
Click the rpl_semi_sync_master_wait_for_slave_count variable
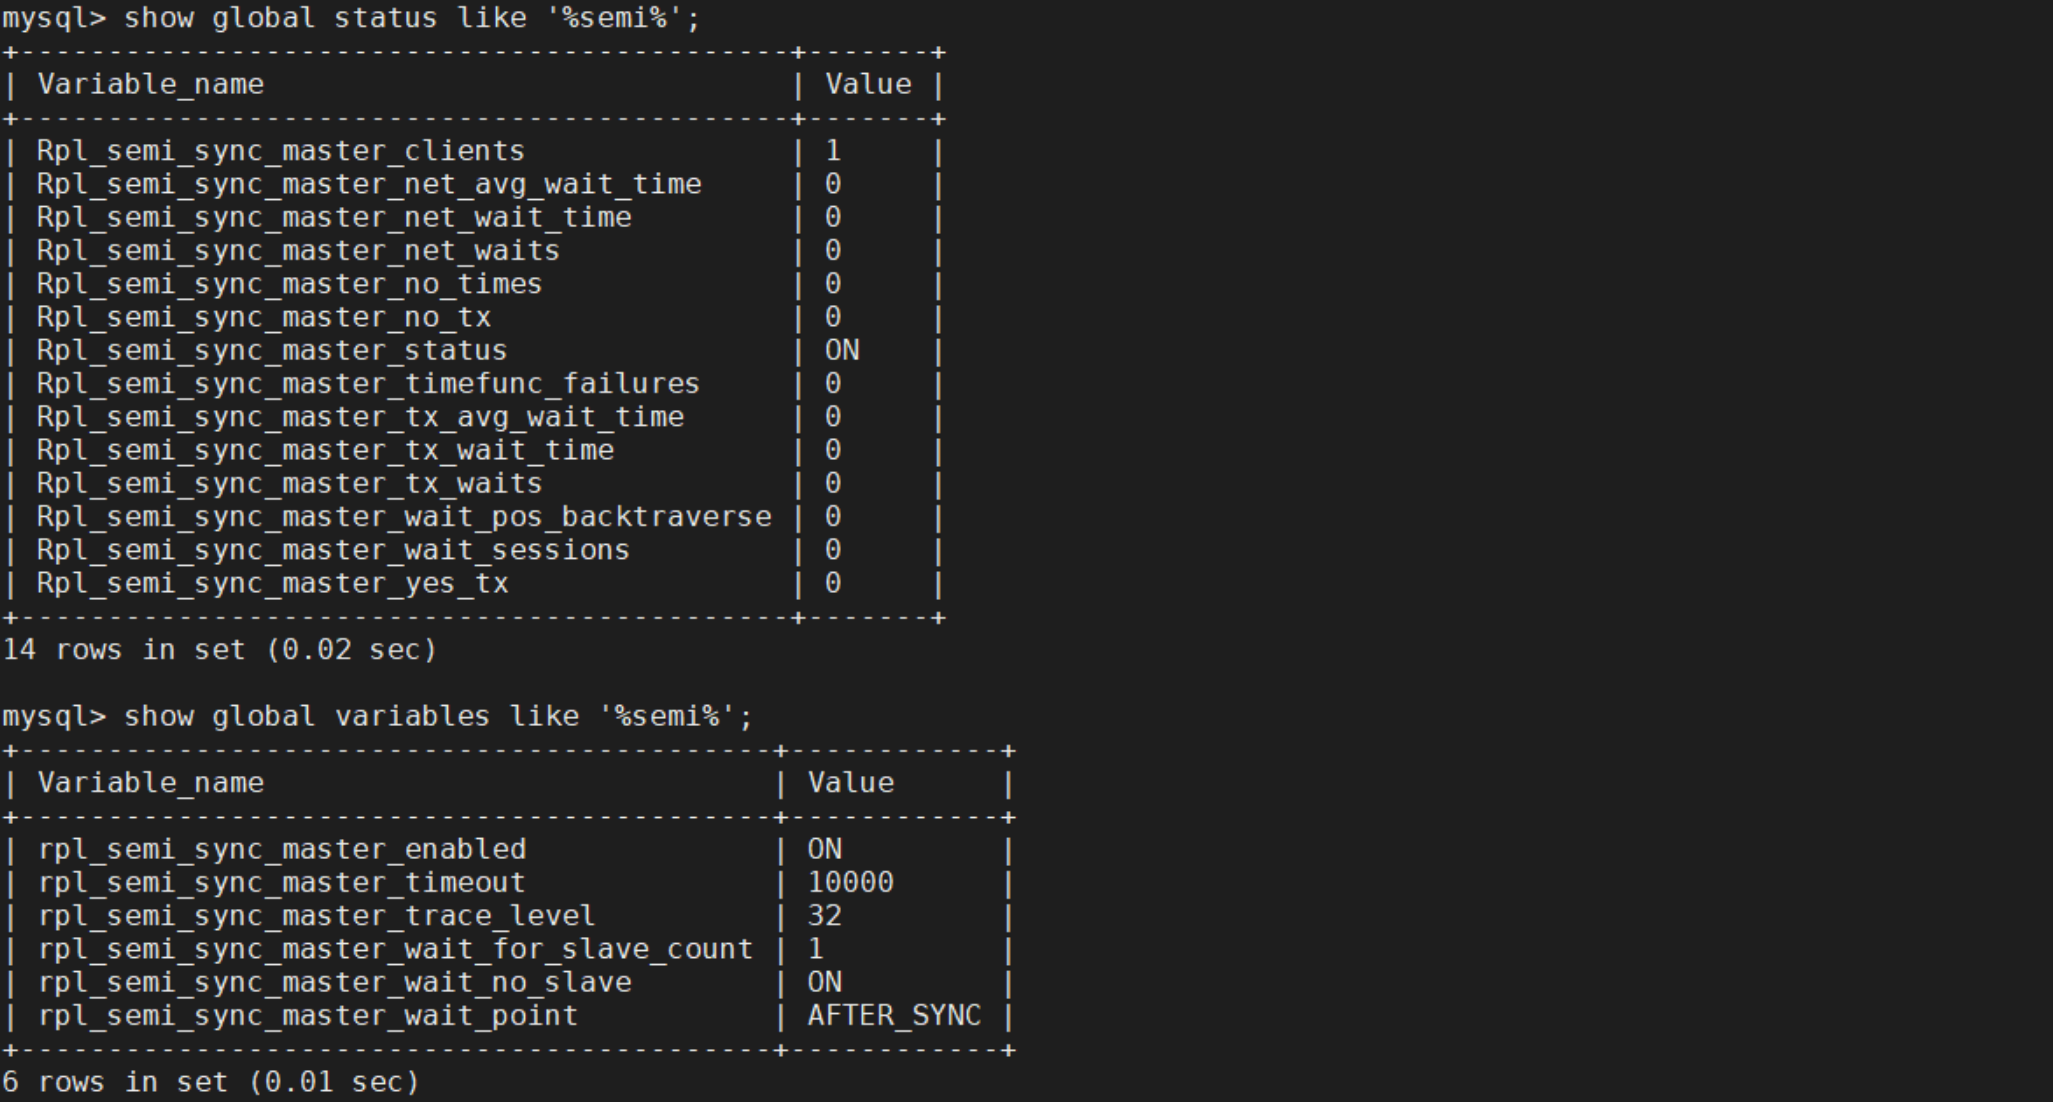(396, 949)
